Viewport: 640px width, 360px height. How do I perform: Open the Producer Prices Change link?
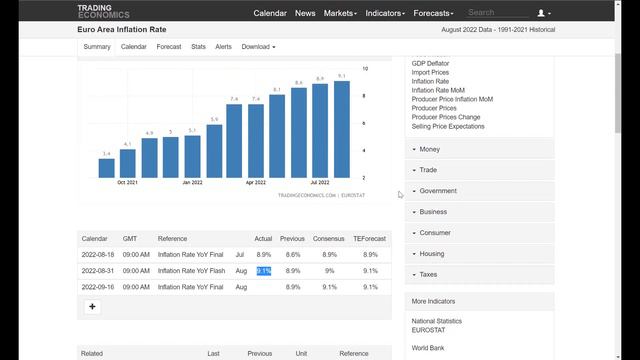click(446, 117)
